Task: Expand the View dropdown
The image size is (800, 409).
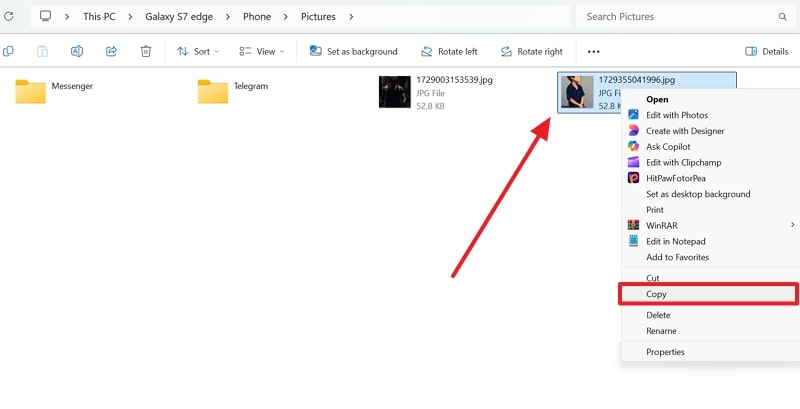Action: 261,51
